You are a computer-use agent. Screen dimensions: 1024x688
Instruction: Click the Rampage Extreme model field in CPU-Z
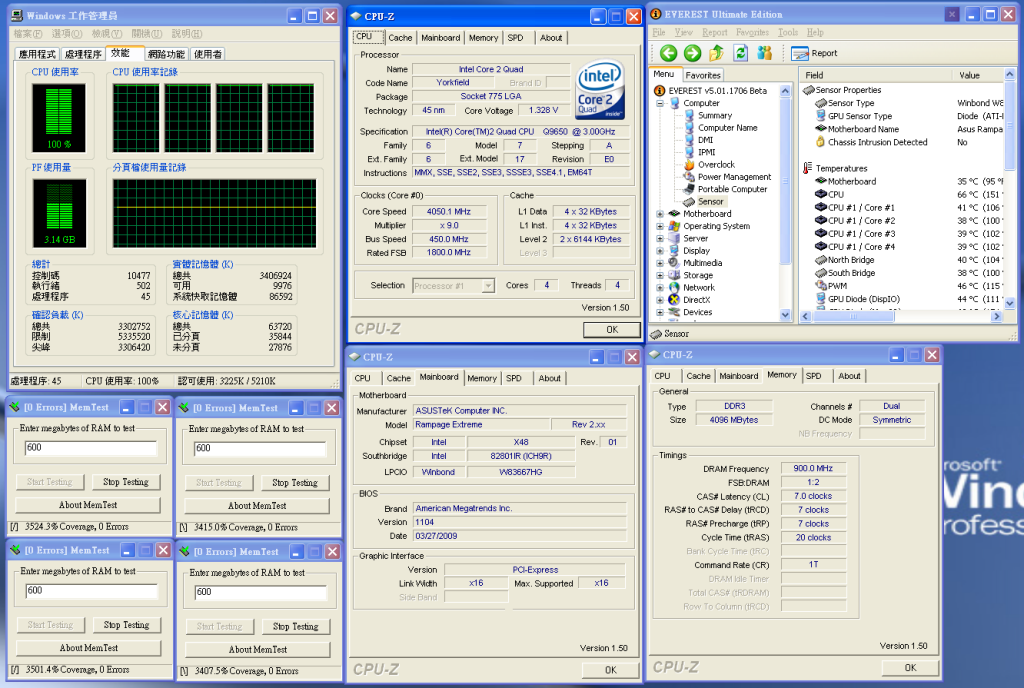(481, 425)
